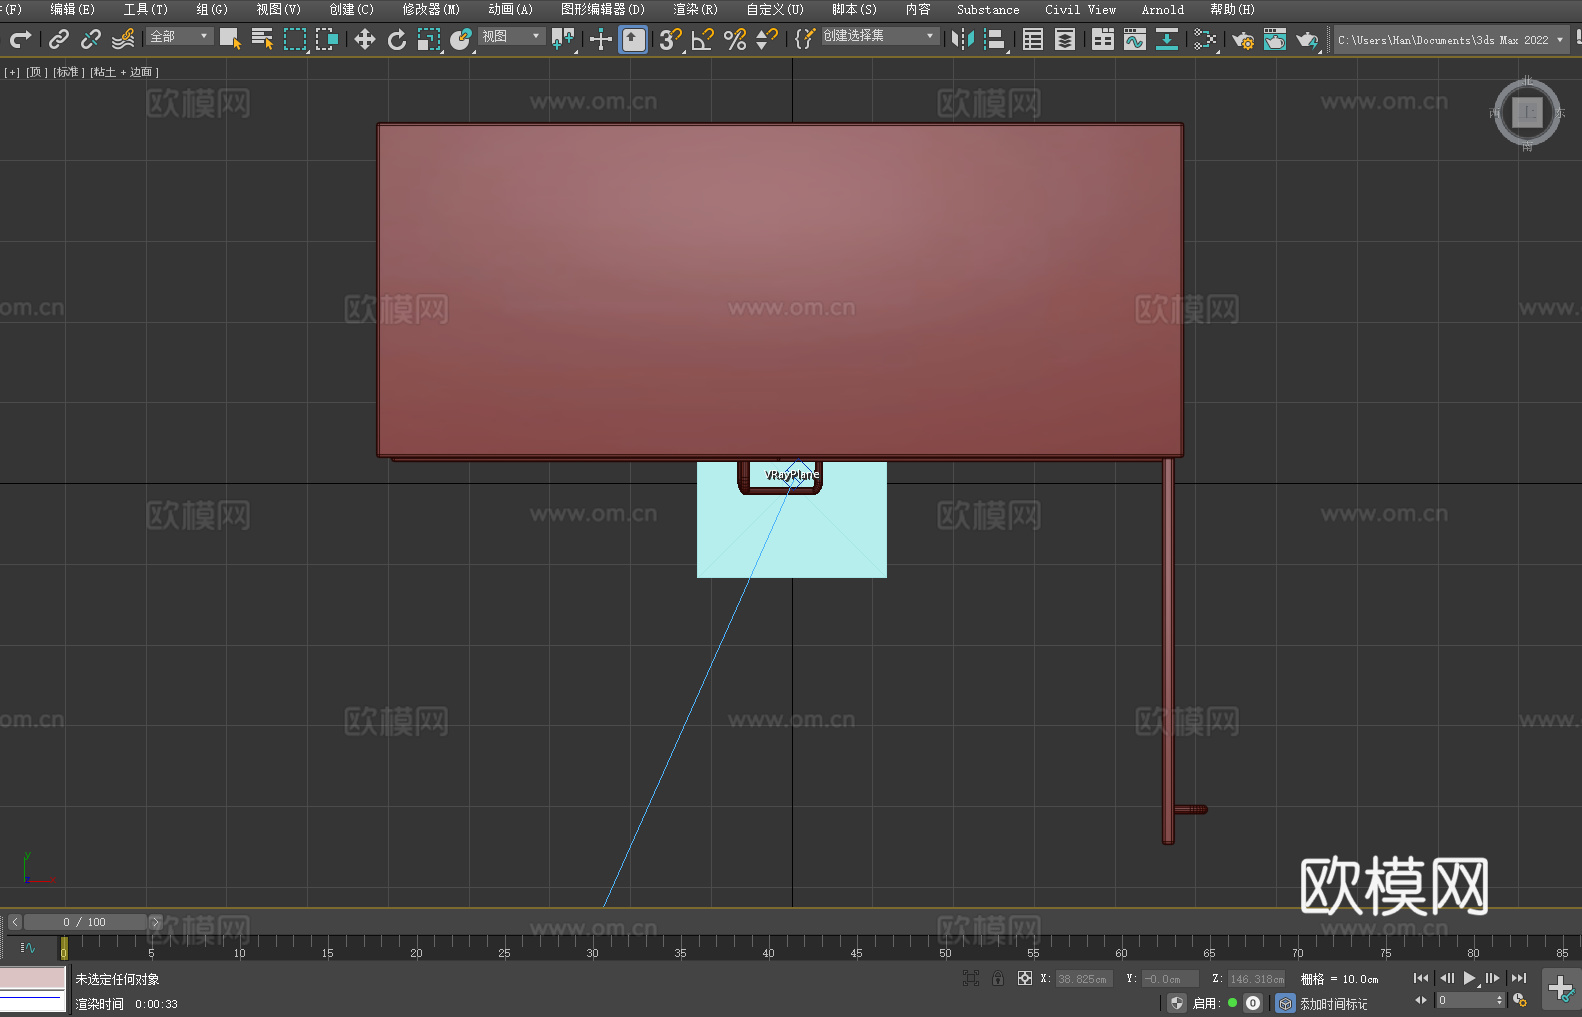Select the Link objects tool
This screenshot has width=1582, height=1017.
pyautogui.click(x=59, y=39)
